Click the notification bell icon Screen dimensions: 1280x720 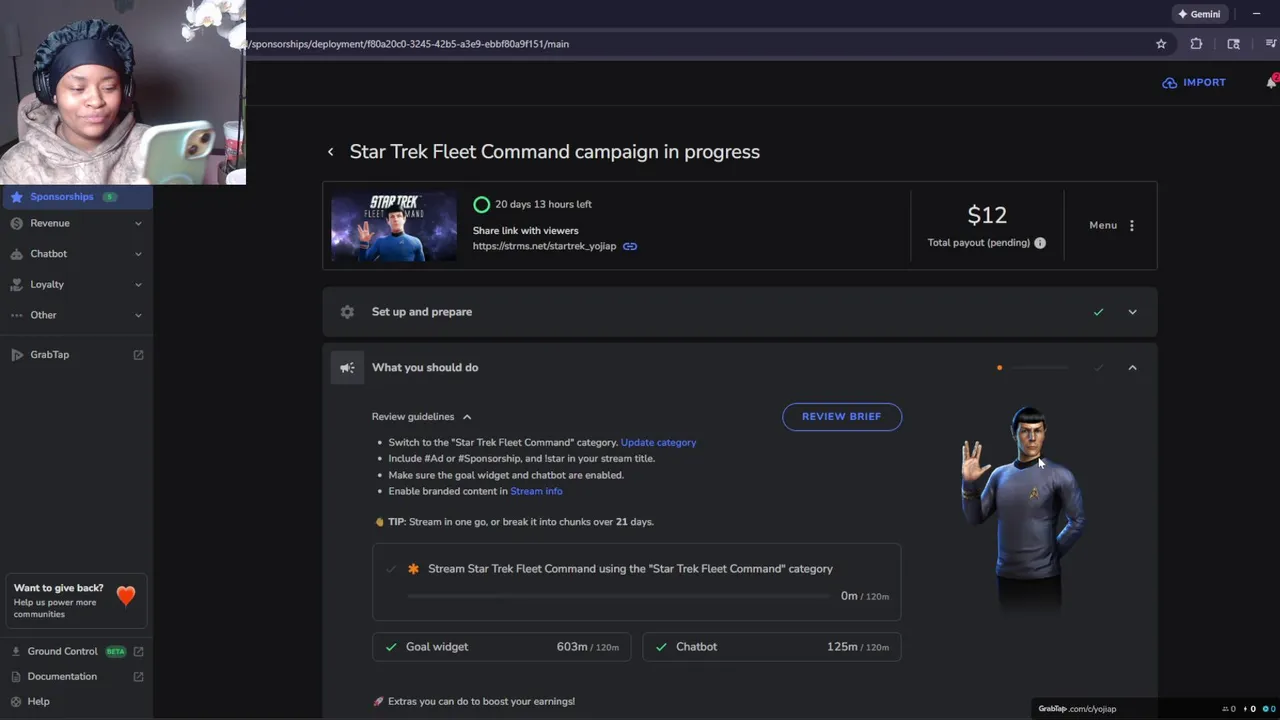1271,83
